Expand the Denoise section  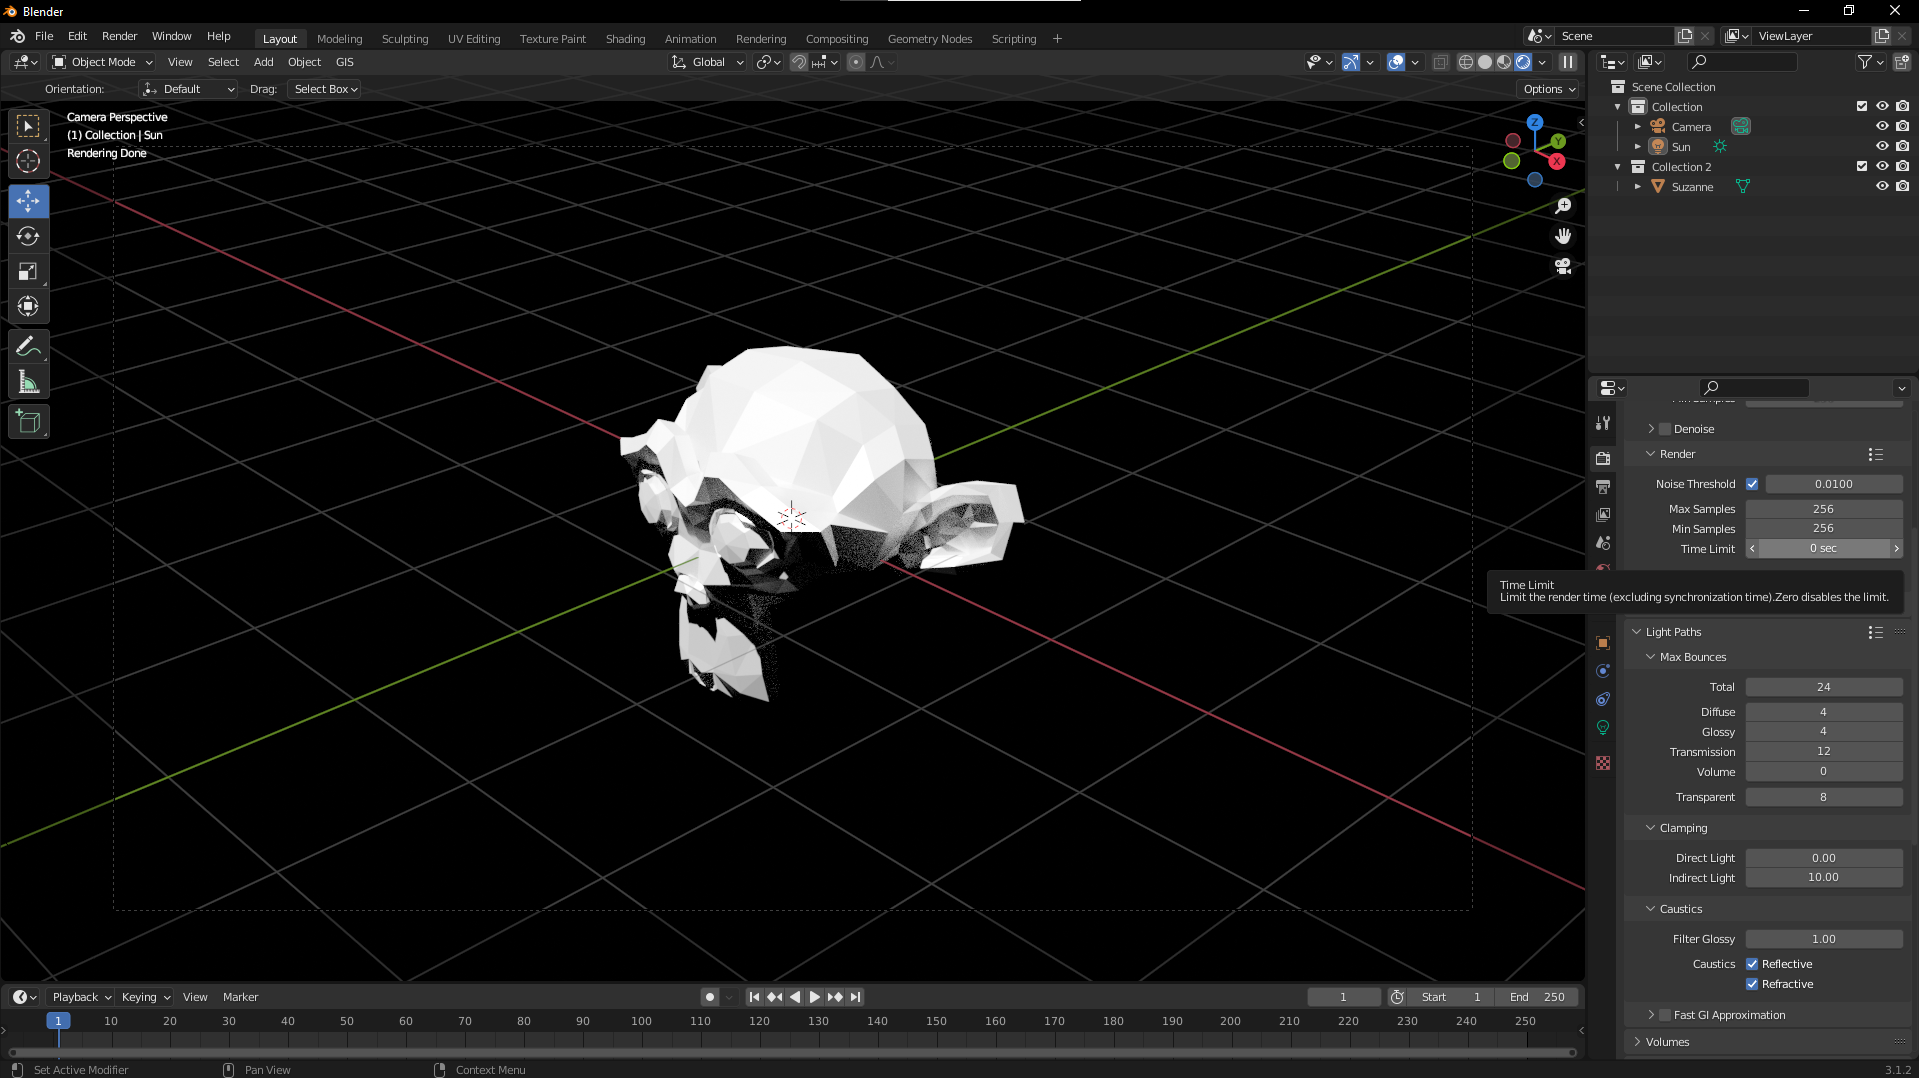1651,429
